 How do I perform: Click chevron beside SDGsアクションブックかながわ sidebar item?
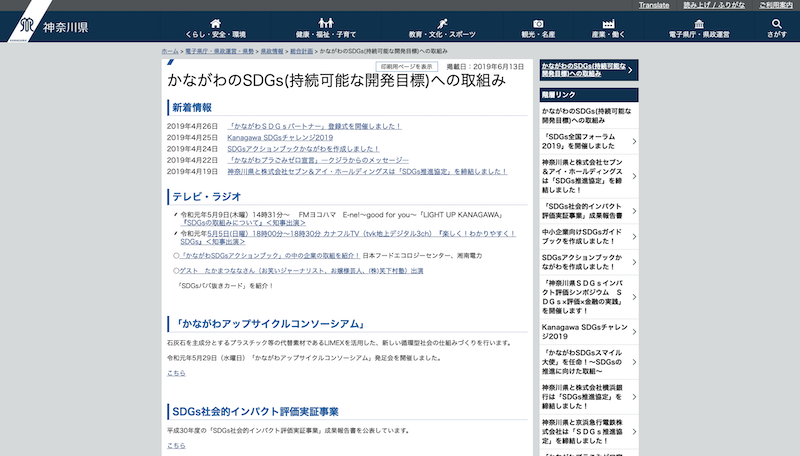634,262
